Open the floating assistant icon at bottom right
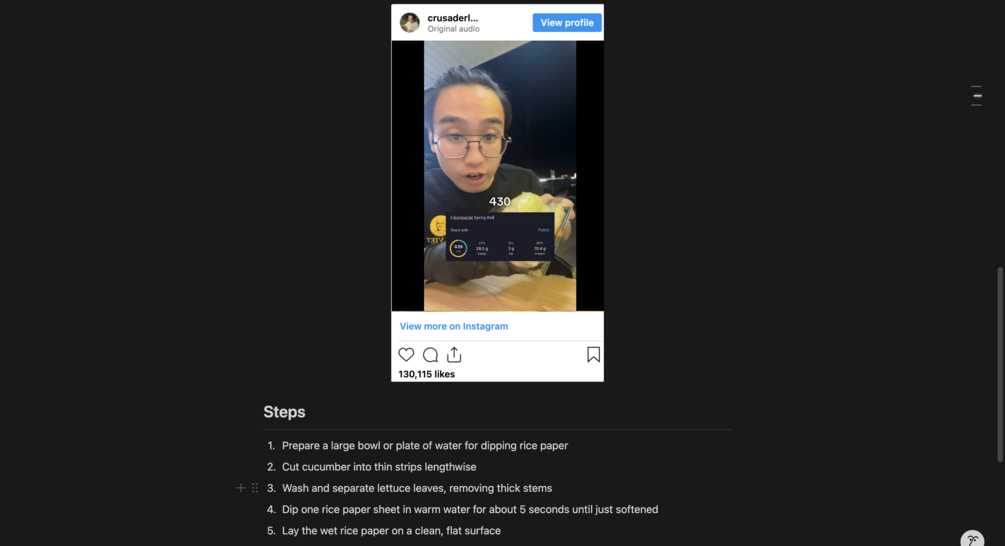The width and height of the screenshot is (1005, 546). click(972, 539)
